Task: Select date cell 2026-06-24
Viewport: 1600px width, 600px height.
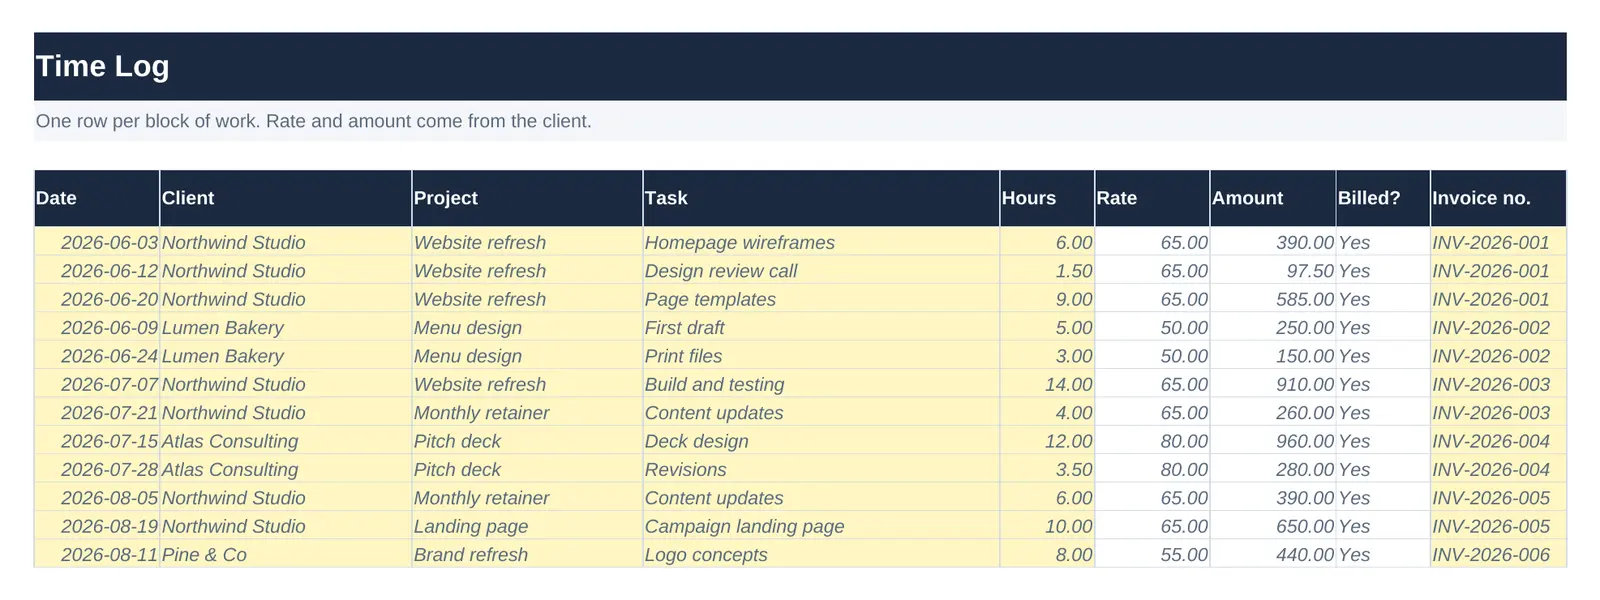Action: click(x=97, y=356)
